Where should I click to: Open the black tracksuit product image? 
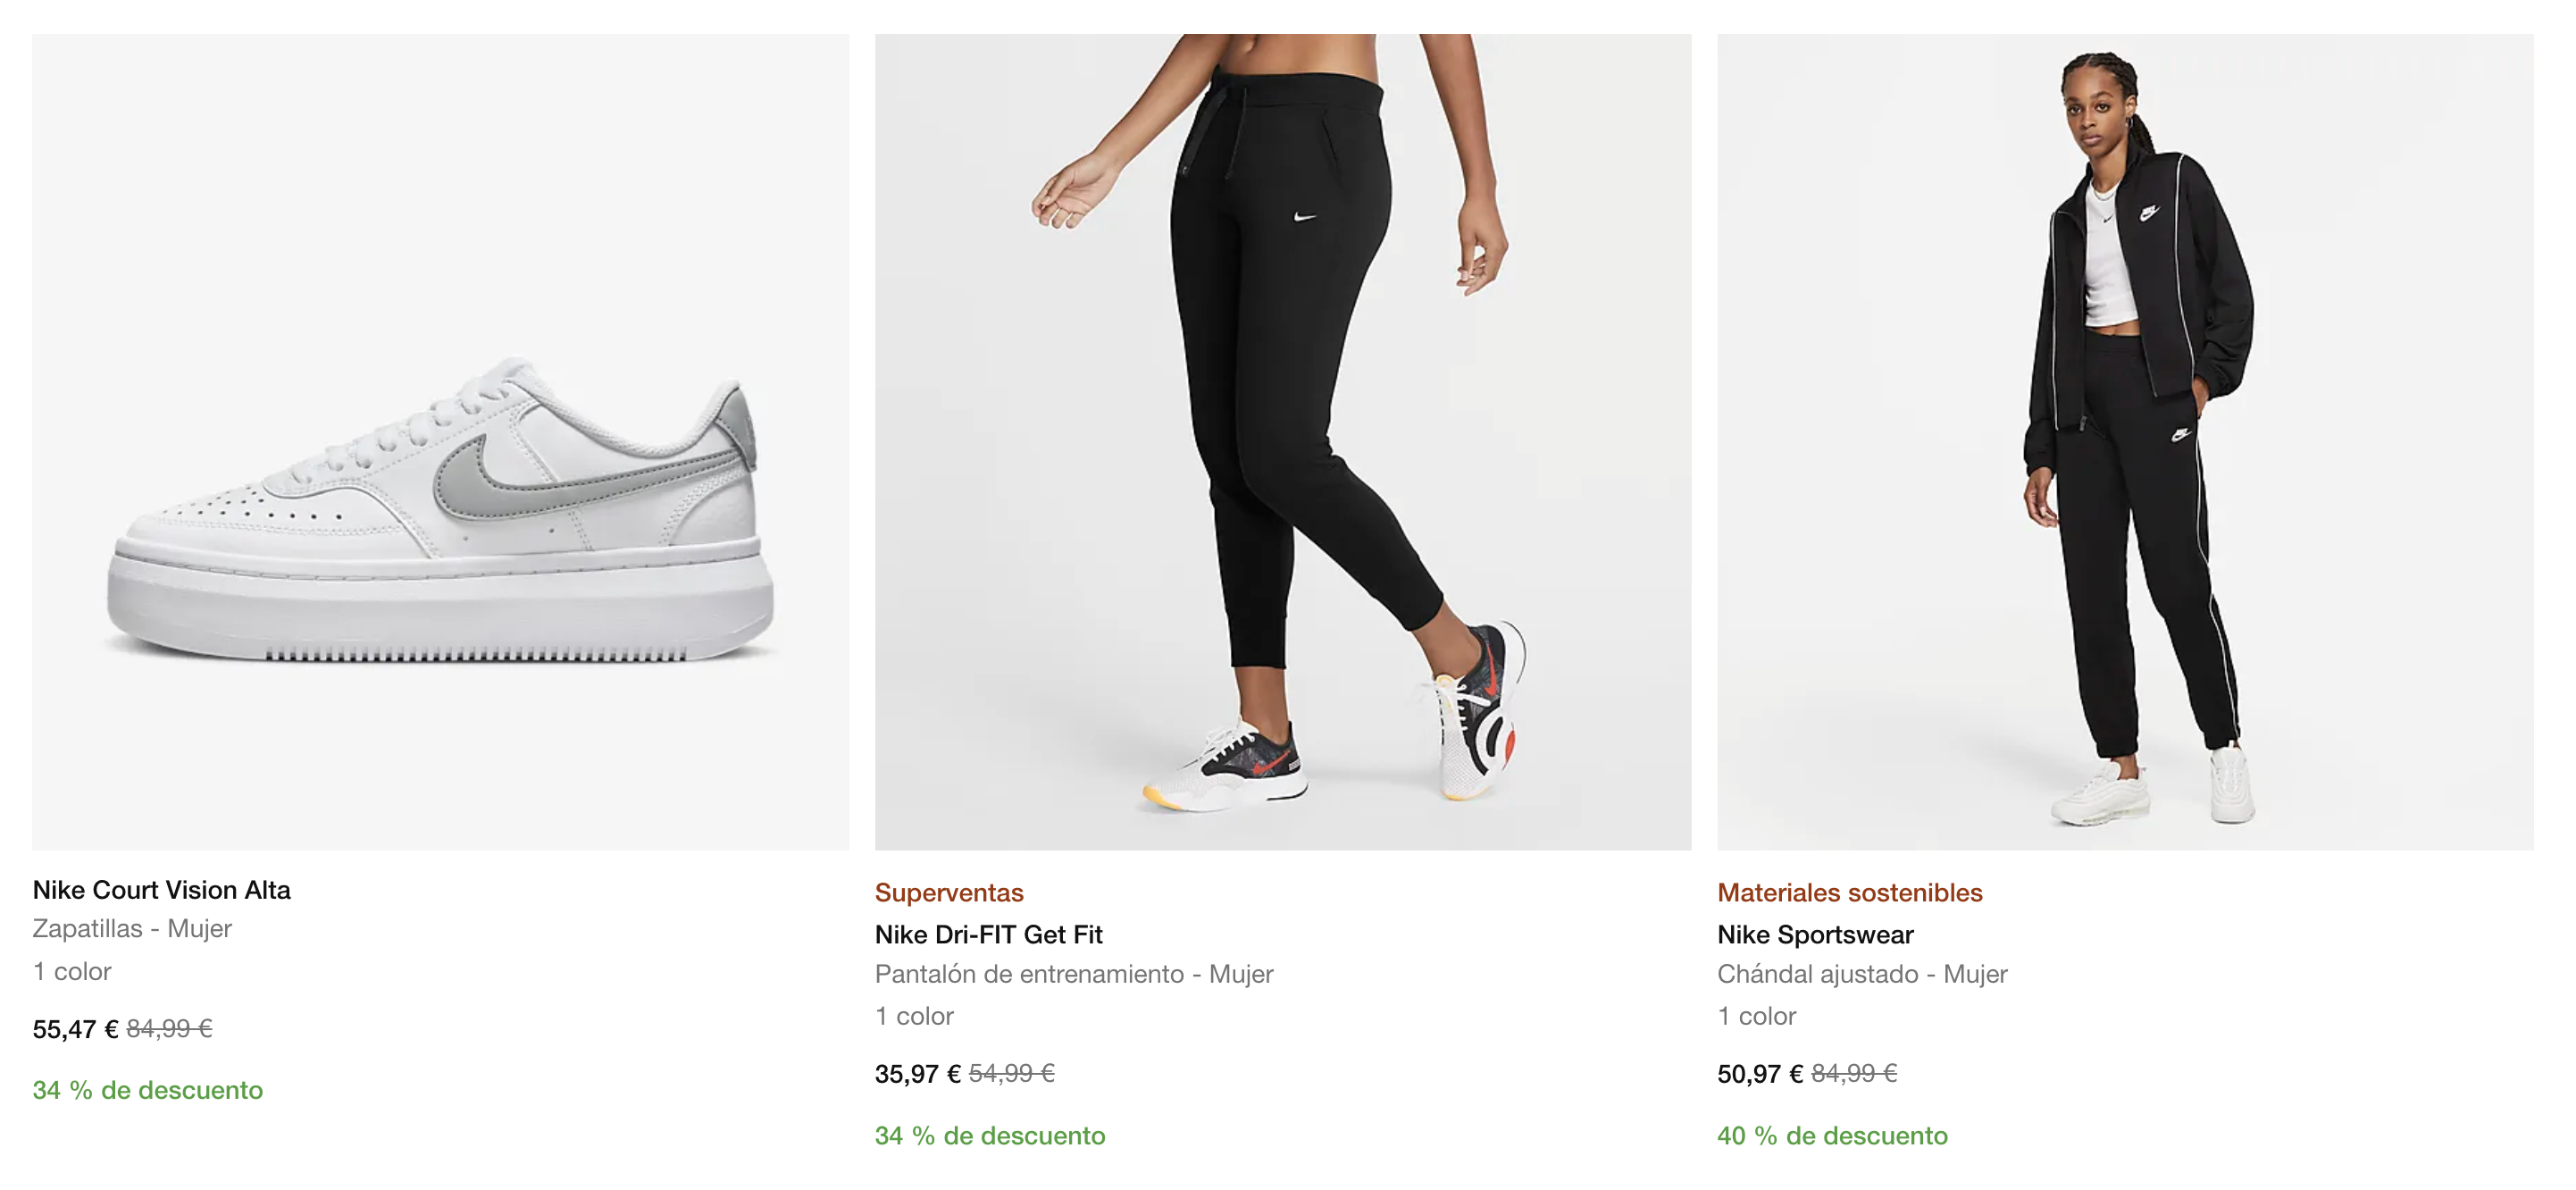click(x=2125, y=442)
